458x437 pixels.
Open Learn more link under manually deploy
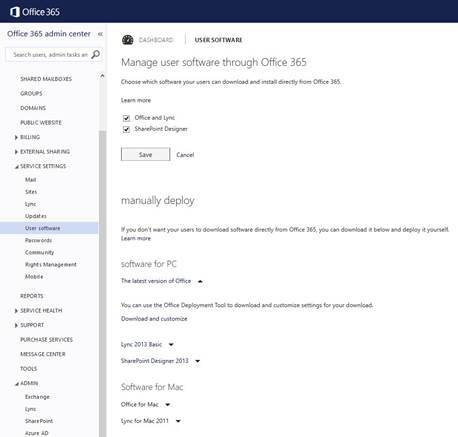click(x=136, y=238)
